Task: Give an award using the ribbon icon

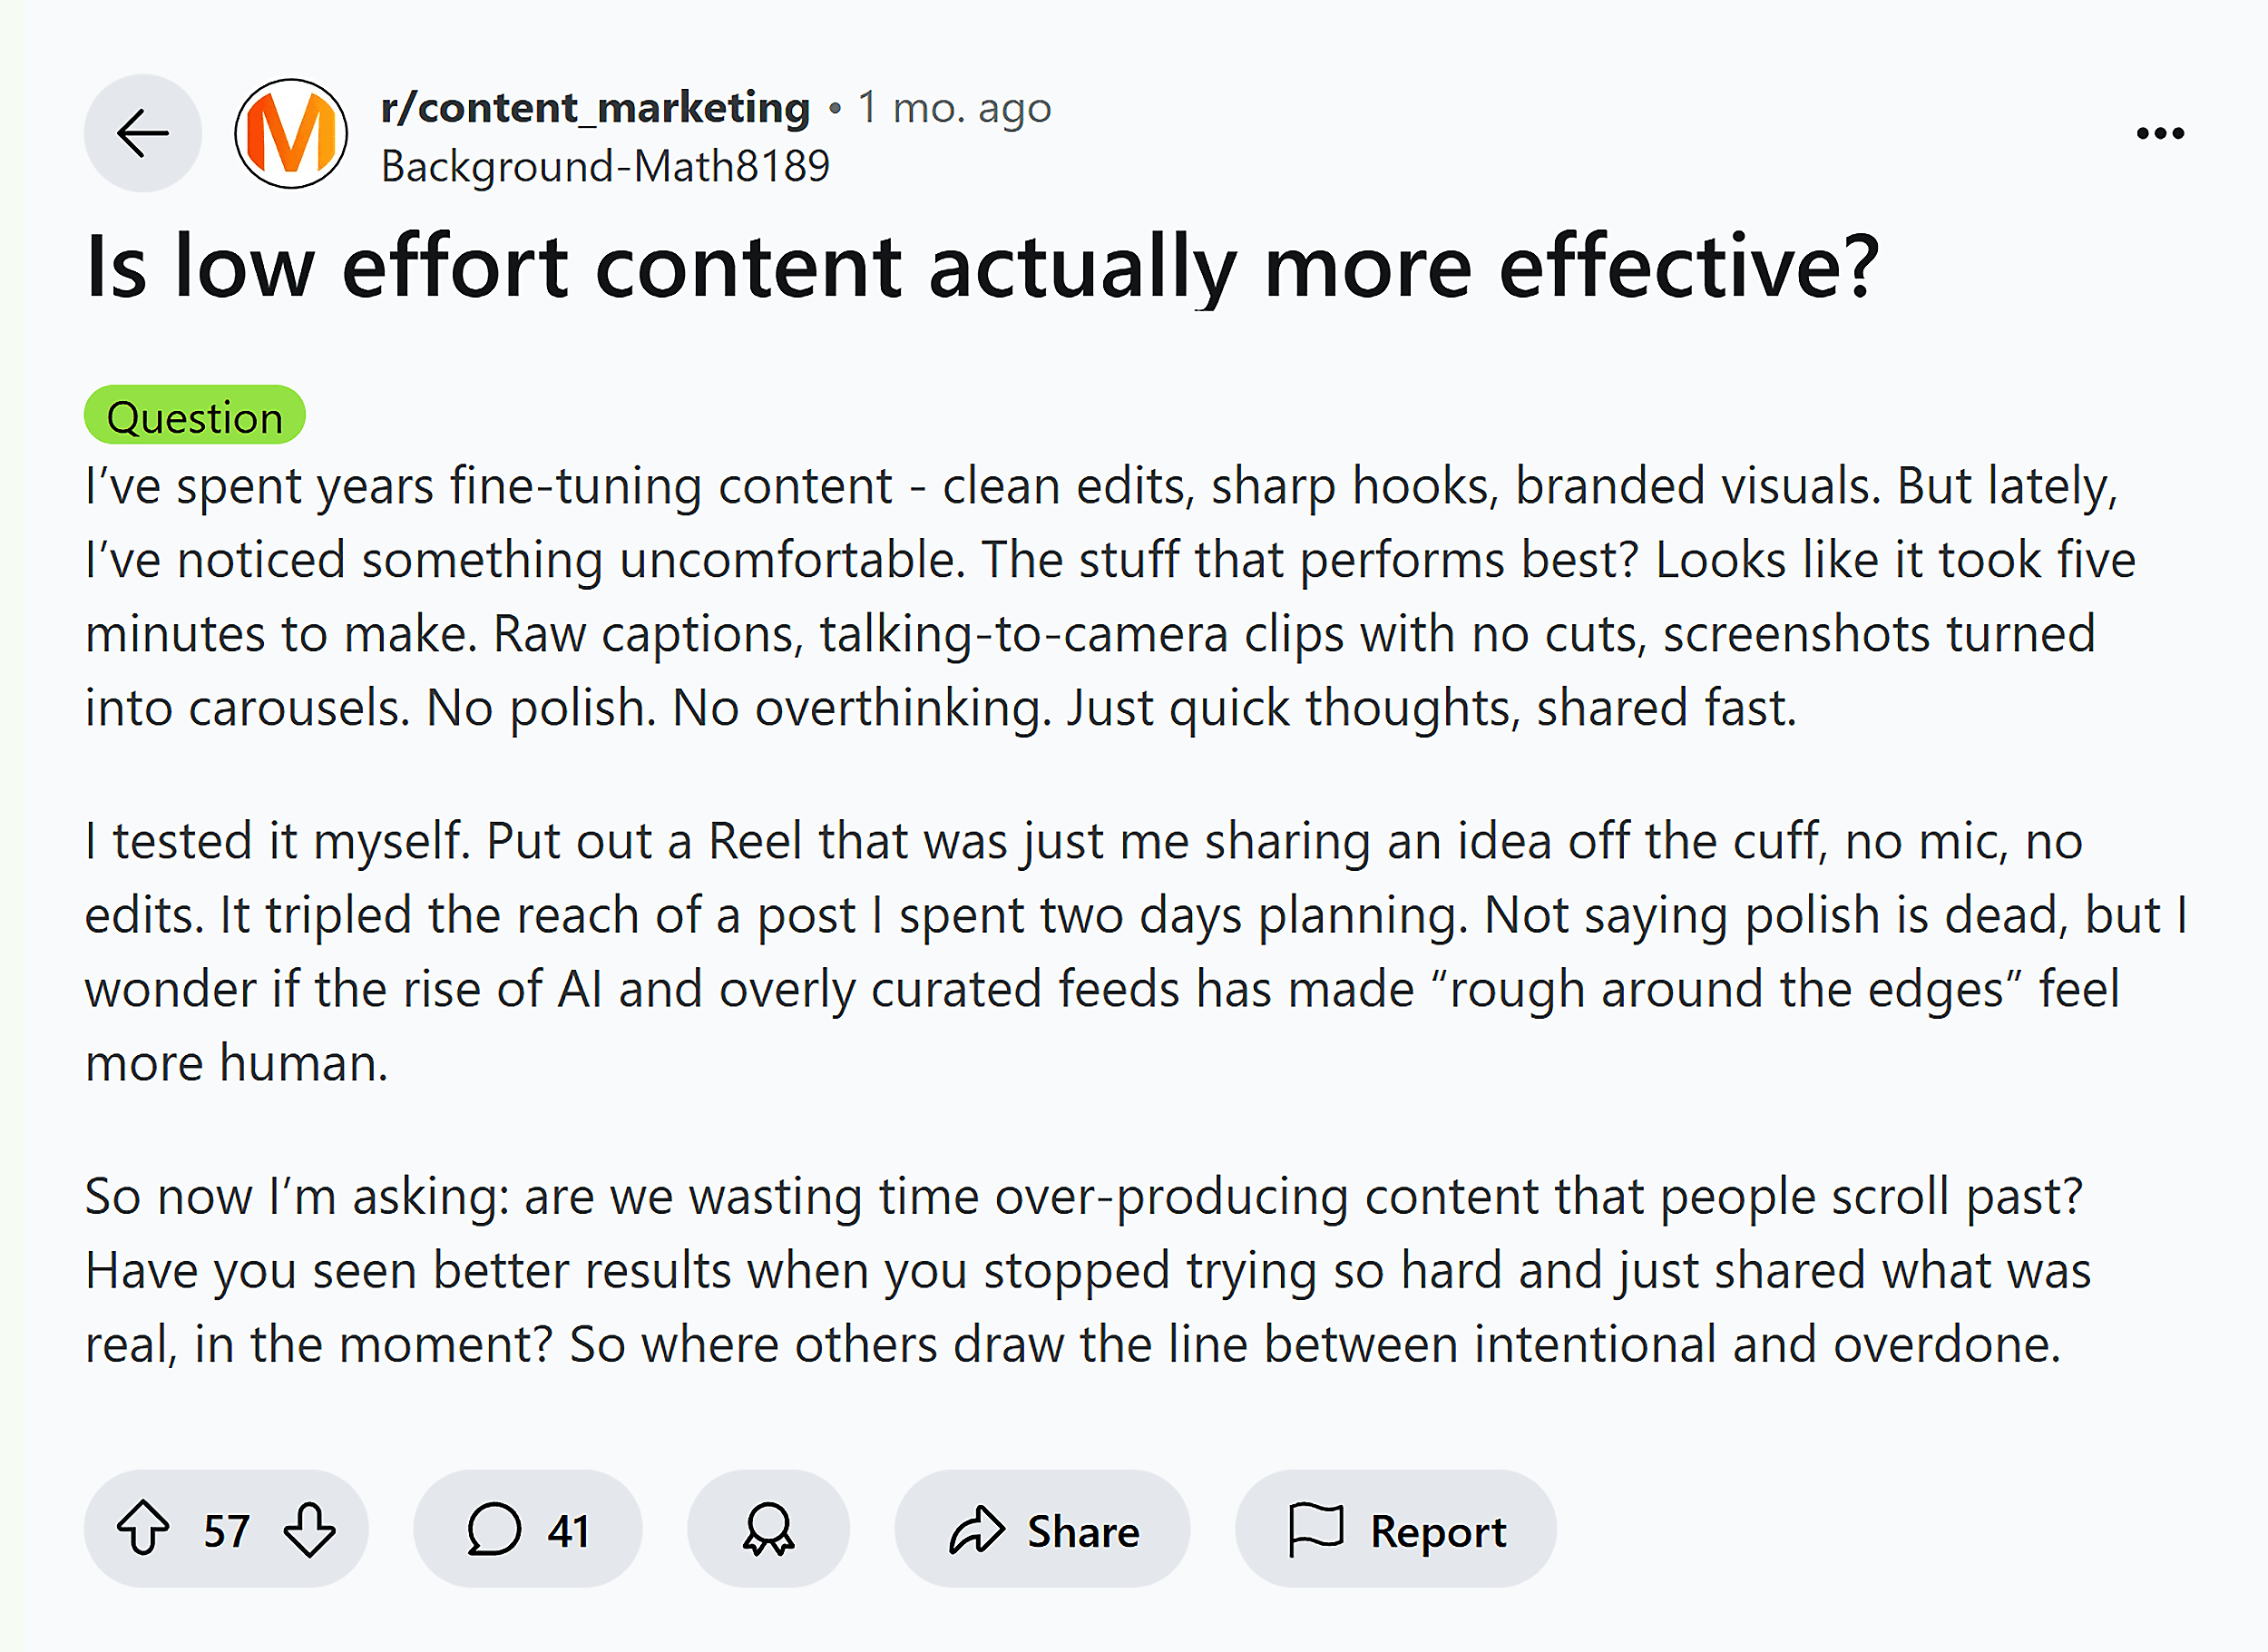Action: click(767, 1529)
